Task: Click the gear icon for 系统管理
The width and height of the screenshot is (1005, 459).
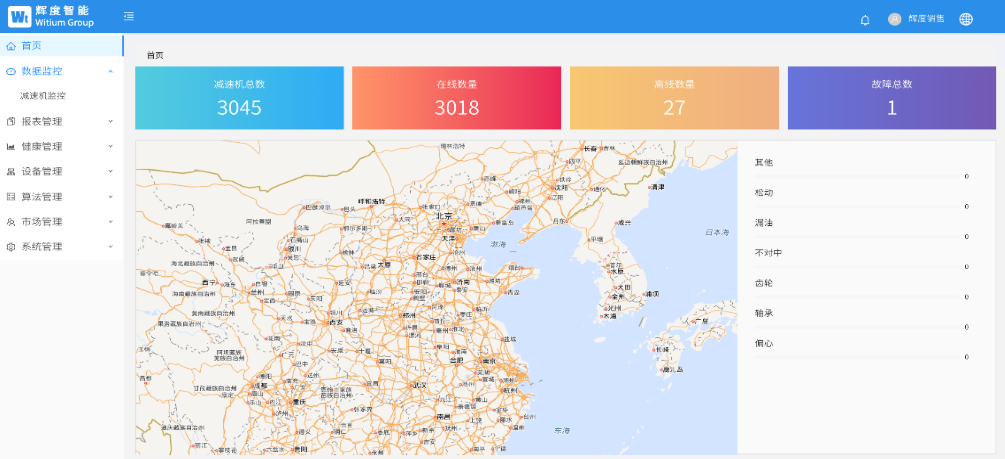Action: (x=11, y=246)
